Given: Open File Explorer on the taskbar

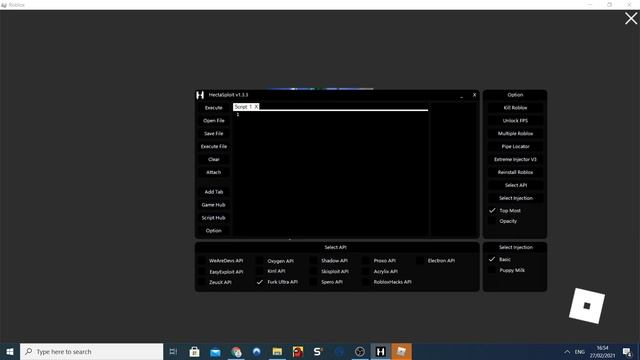Looking at the screenshot, I should [277, 351].
